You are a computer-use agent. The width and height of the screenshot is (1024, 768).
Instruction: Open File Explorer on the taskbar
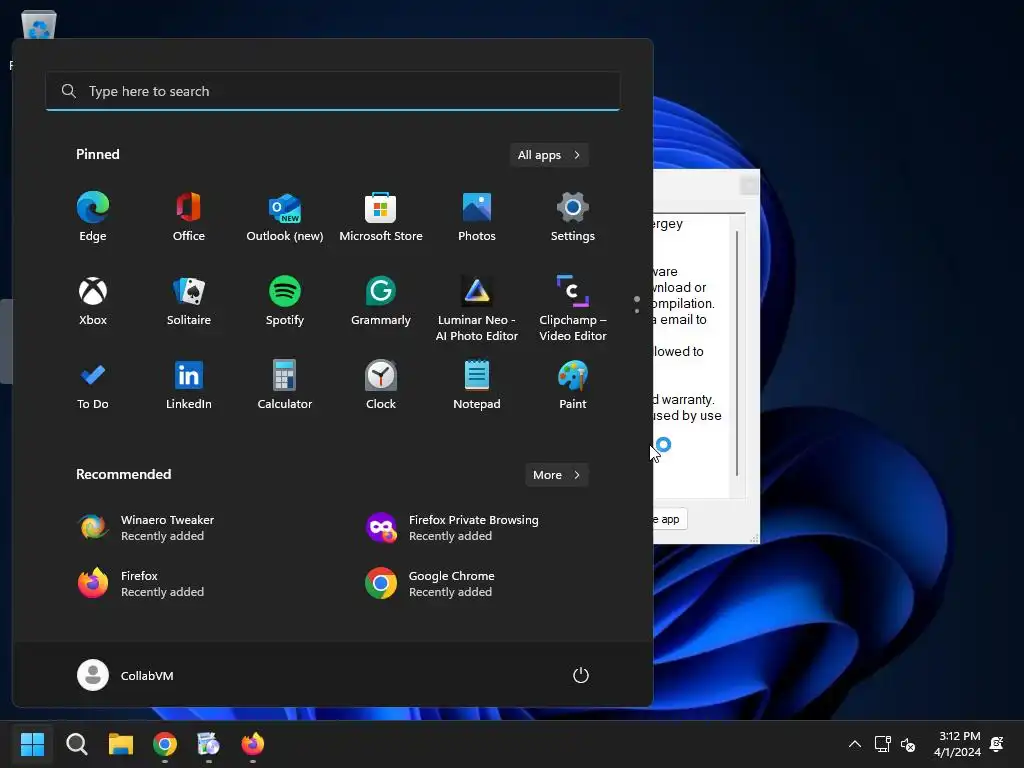pyautogui.click(x=121, y=744)
